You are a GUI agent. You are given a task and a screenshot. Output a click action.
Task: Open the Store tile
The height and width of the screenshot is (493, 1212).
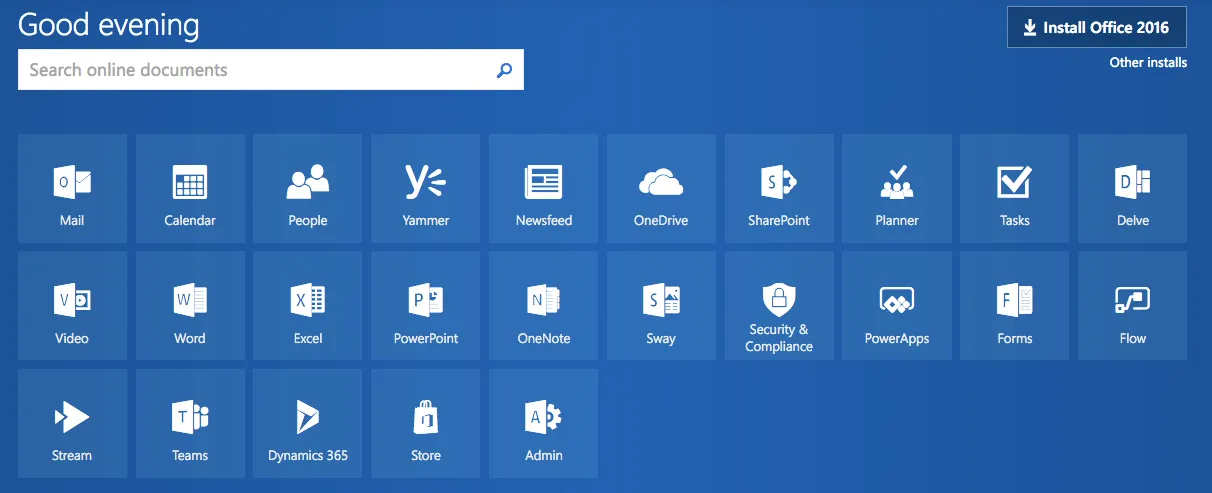pos(426,423)
